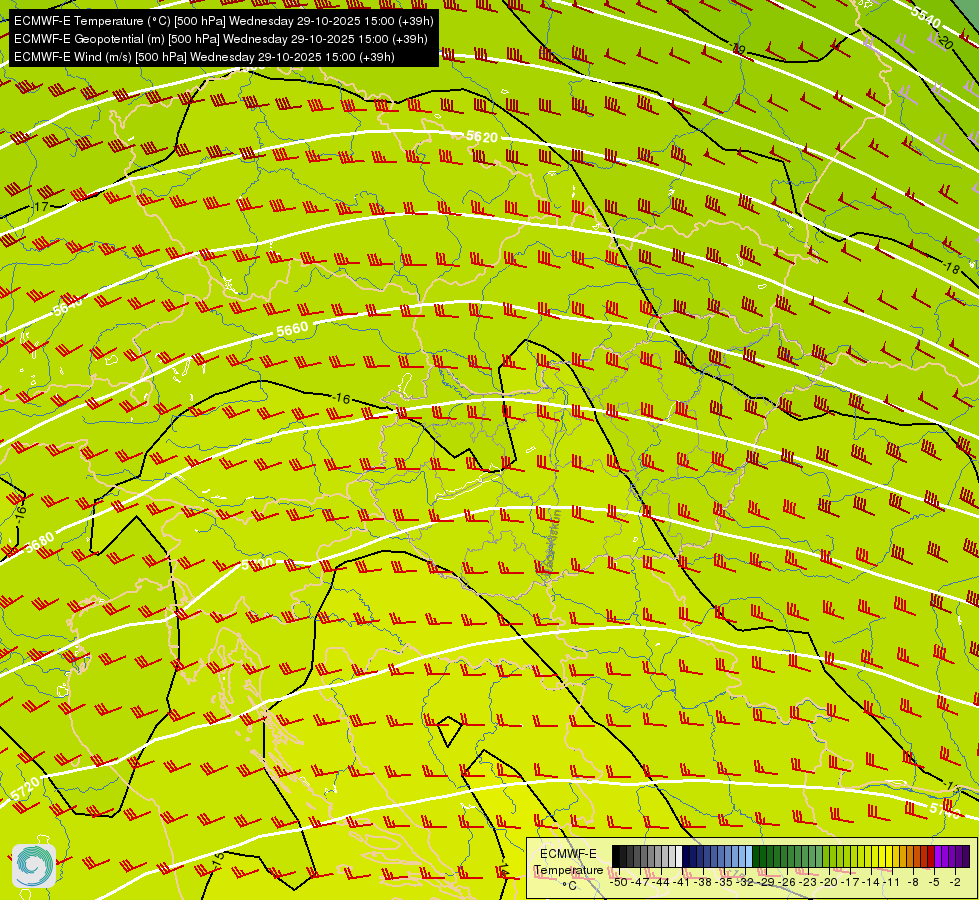Pick the red swatch above the -5 legend value
Image resolution: width=979 pixels, height=900 pixels.
coord(931,856)
